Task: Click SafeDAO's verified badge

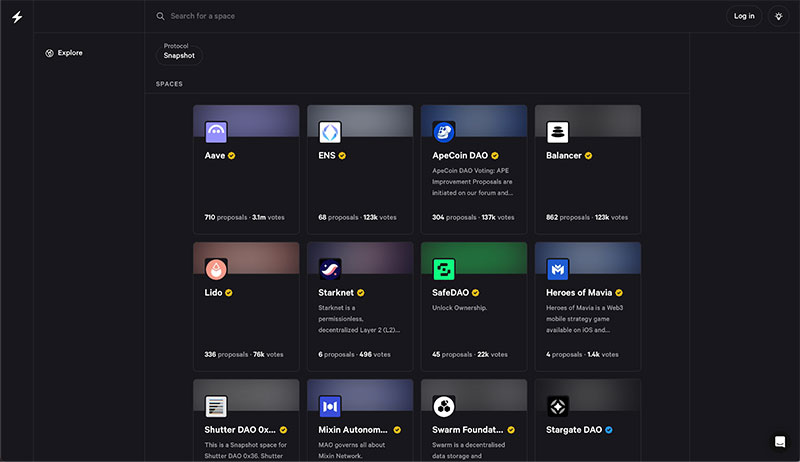Action: click(x=476, y=293)
